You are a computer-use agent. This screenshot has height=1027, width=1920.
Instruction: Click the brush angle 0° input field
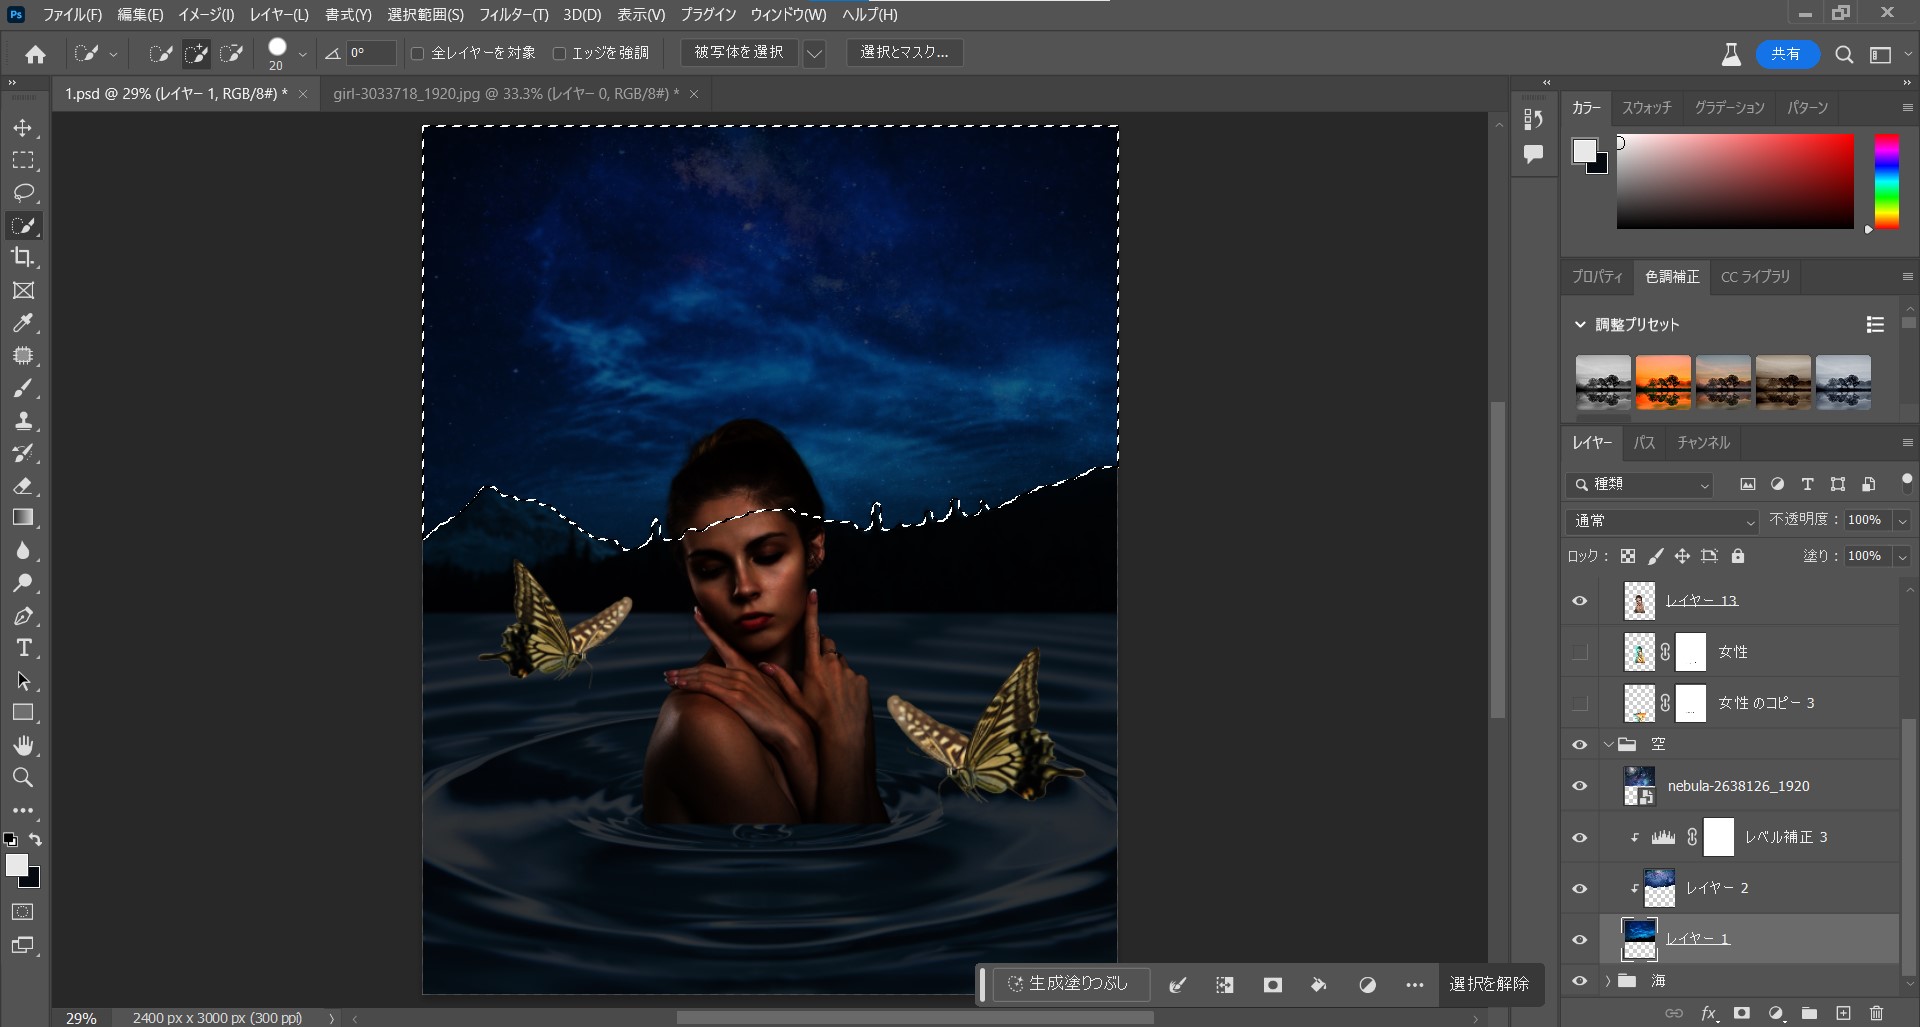[371, 53]
